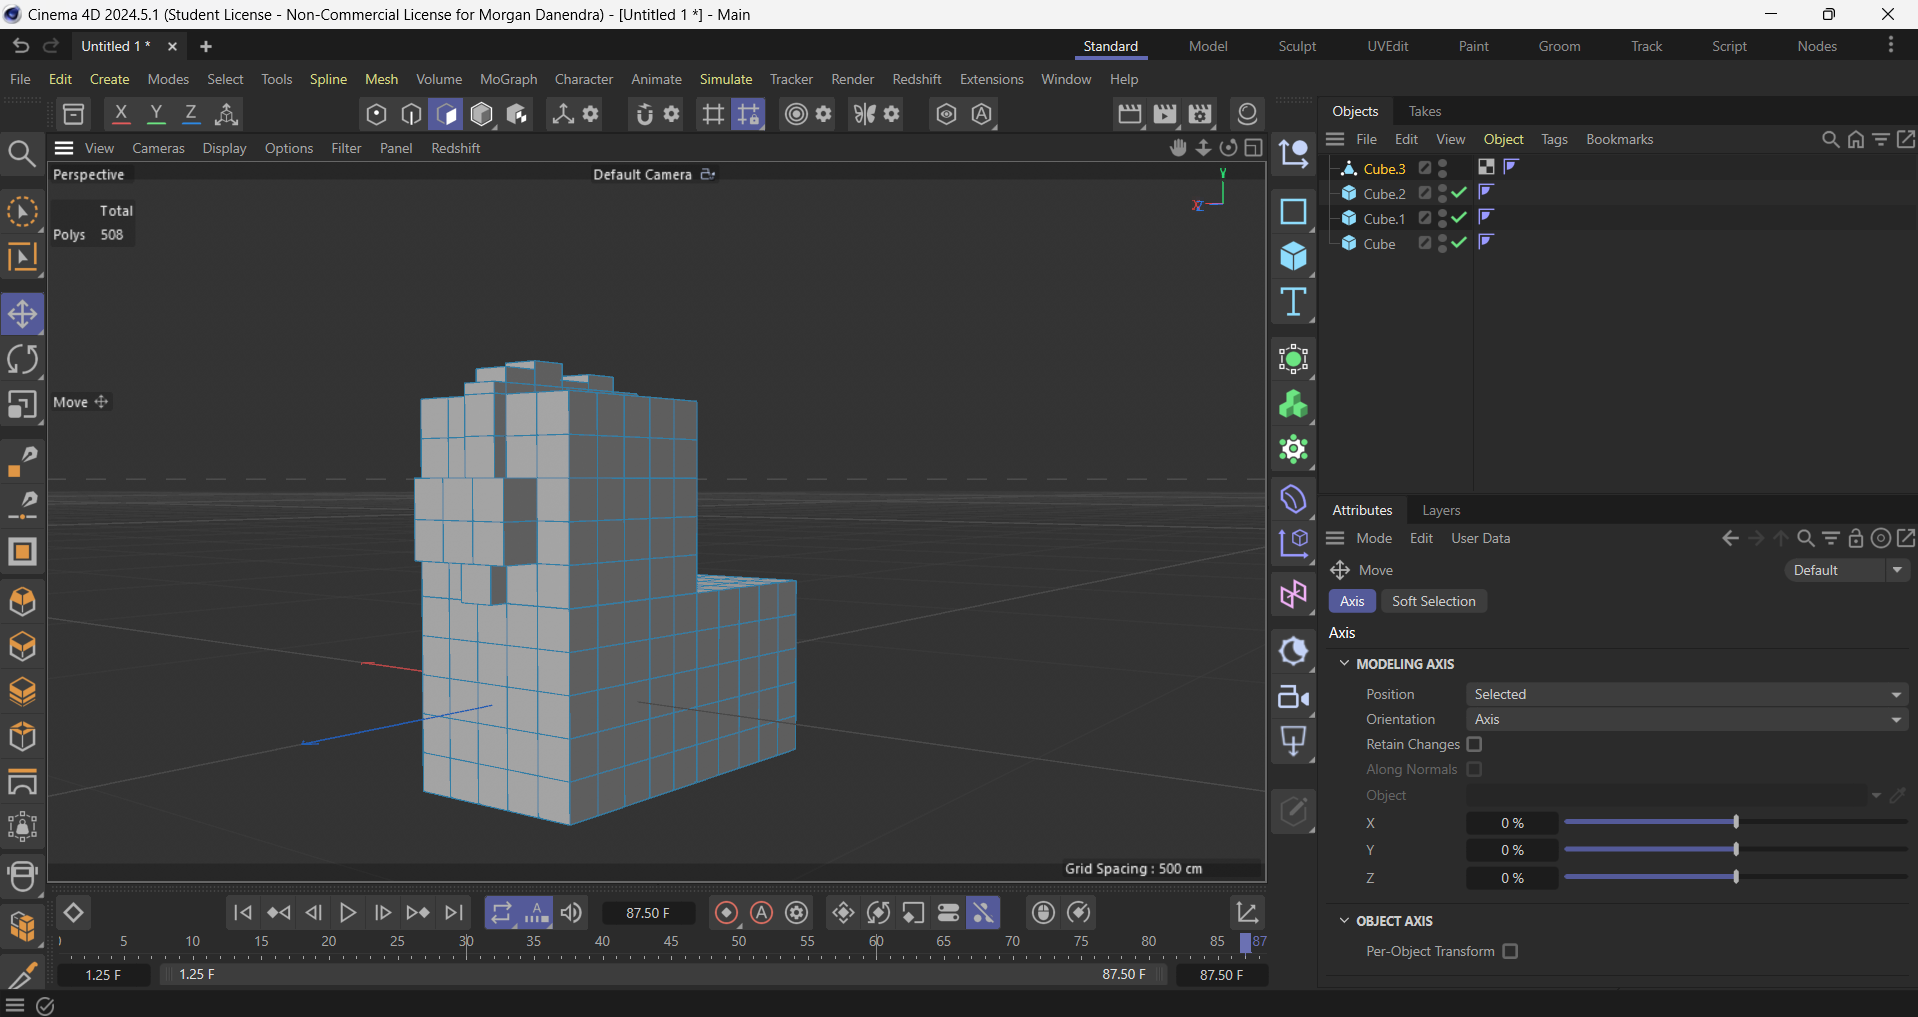Select the Text spline tool icon

click(1293, 303)
